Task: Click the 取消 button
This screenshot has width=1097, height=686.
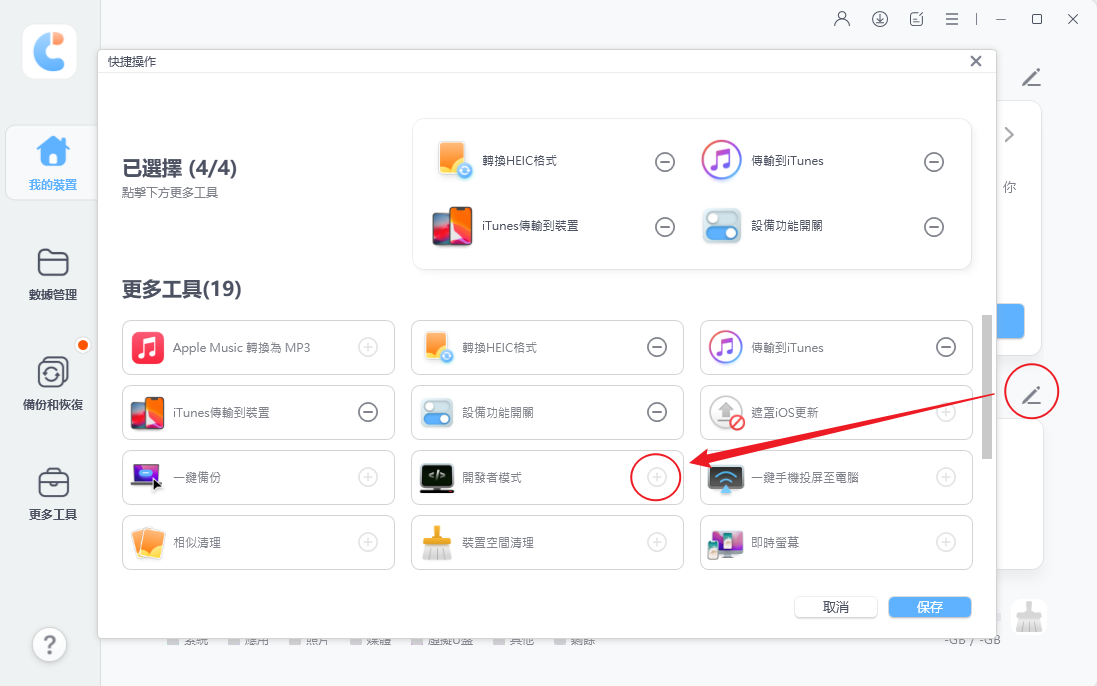Action: click(x=835, y=607)
